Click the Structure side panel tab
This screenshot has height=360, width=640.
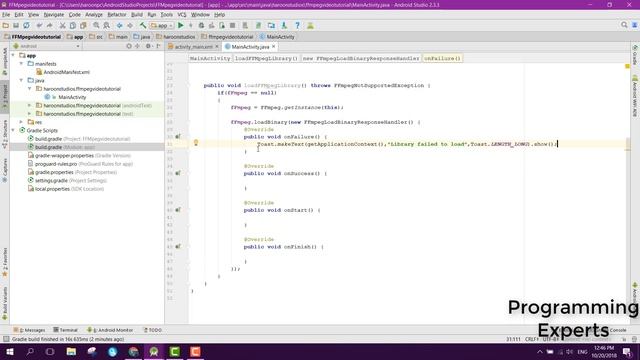[x=5, y=134]
